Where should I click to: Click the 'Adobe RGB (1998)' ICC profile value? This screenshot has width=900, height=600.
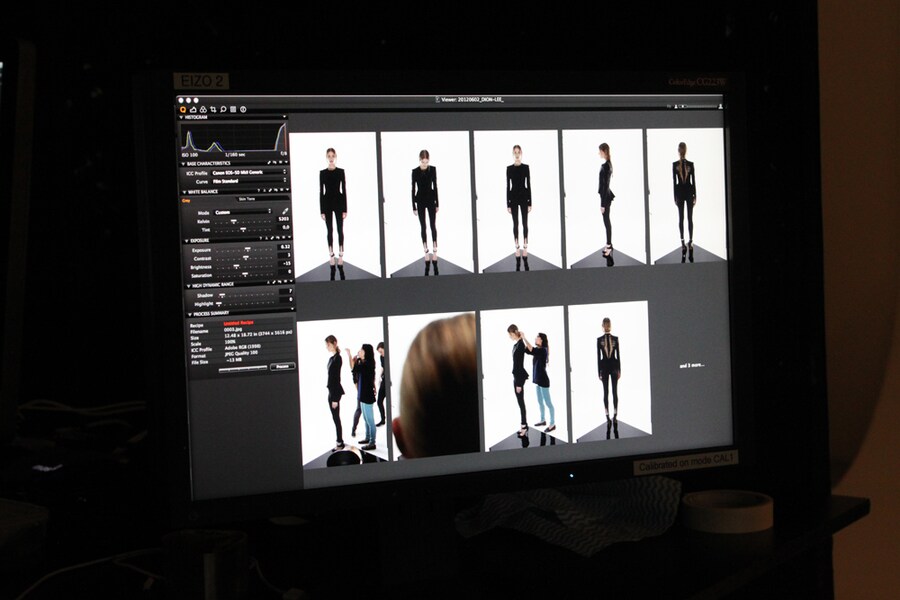243,347
